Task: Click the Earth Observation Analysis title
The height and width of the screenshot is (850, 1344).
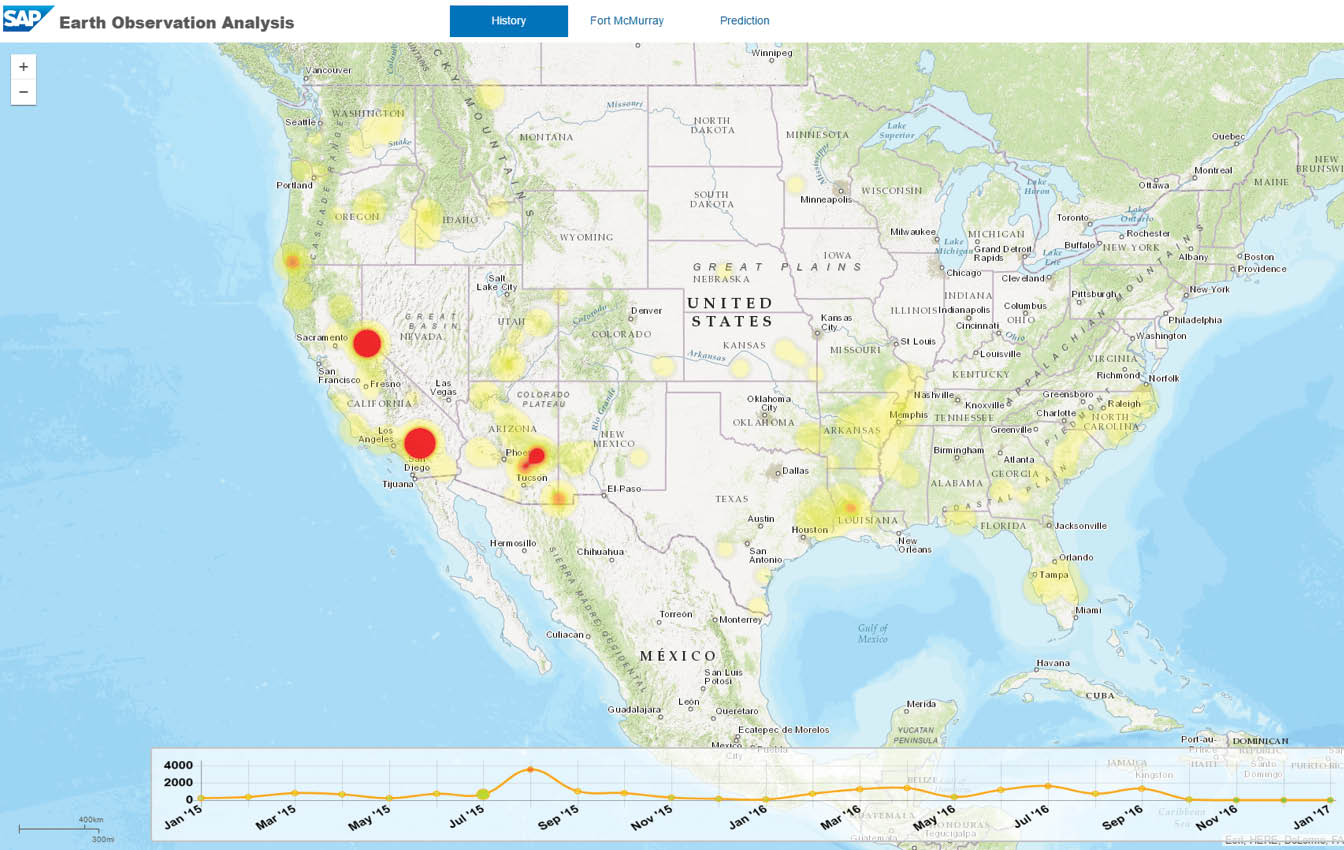Action: pyautogui.click(x=177, y=22)
